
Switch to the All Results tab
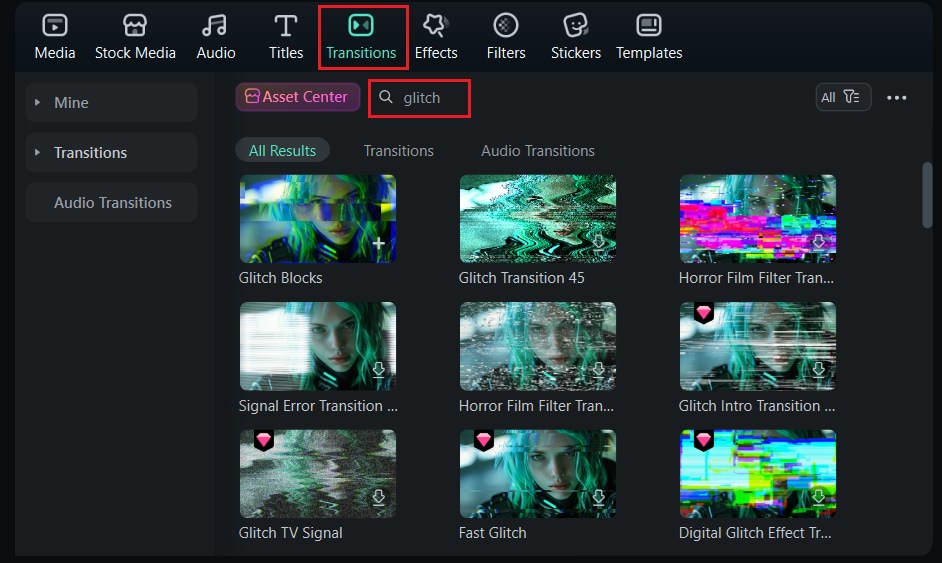pyautogui.click(x=282, y=150)
